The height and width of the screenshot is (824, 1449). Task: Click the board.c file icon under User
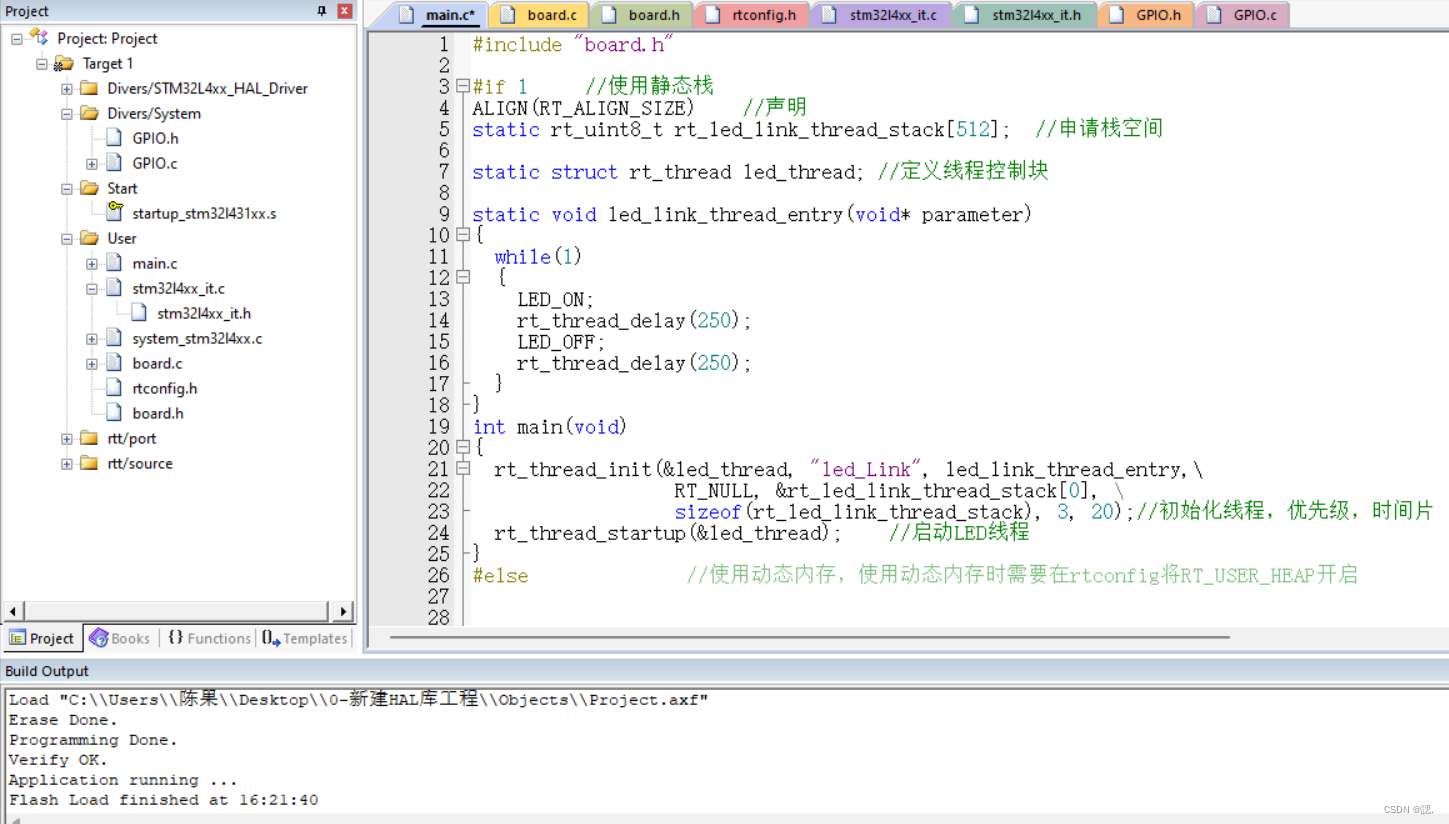pyautogui.click(x=113, y=363)
